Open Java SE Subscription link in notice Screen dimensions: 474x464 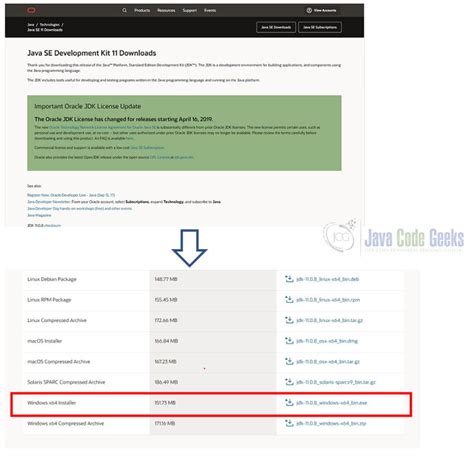point(147,148)
